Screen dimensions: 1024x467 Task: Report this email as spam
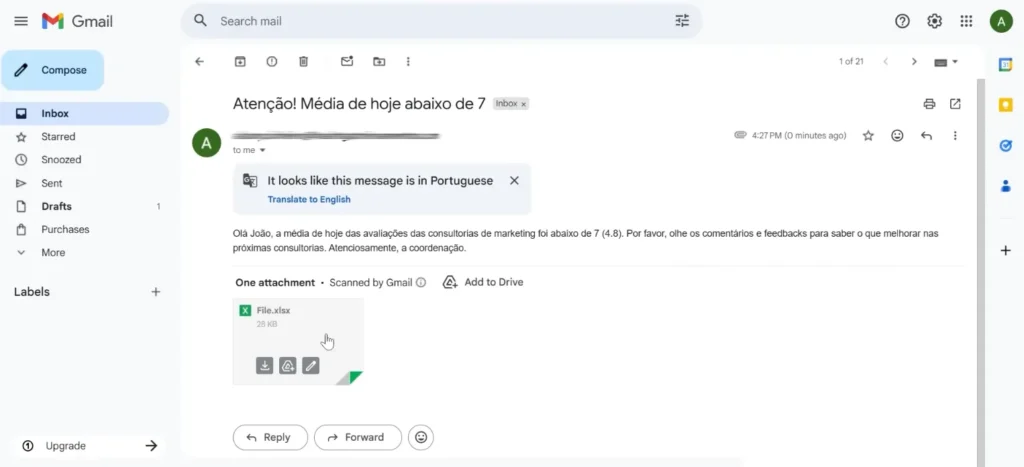[272, 61]
